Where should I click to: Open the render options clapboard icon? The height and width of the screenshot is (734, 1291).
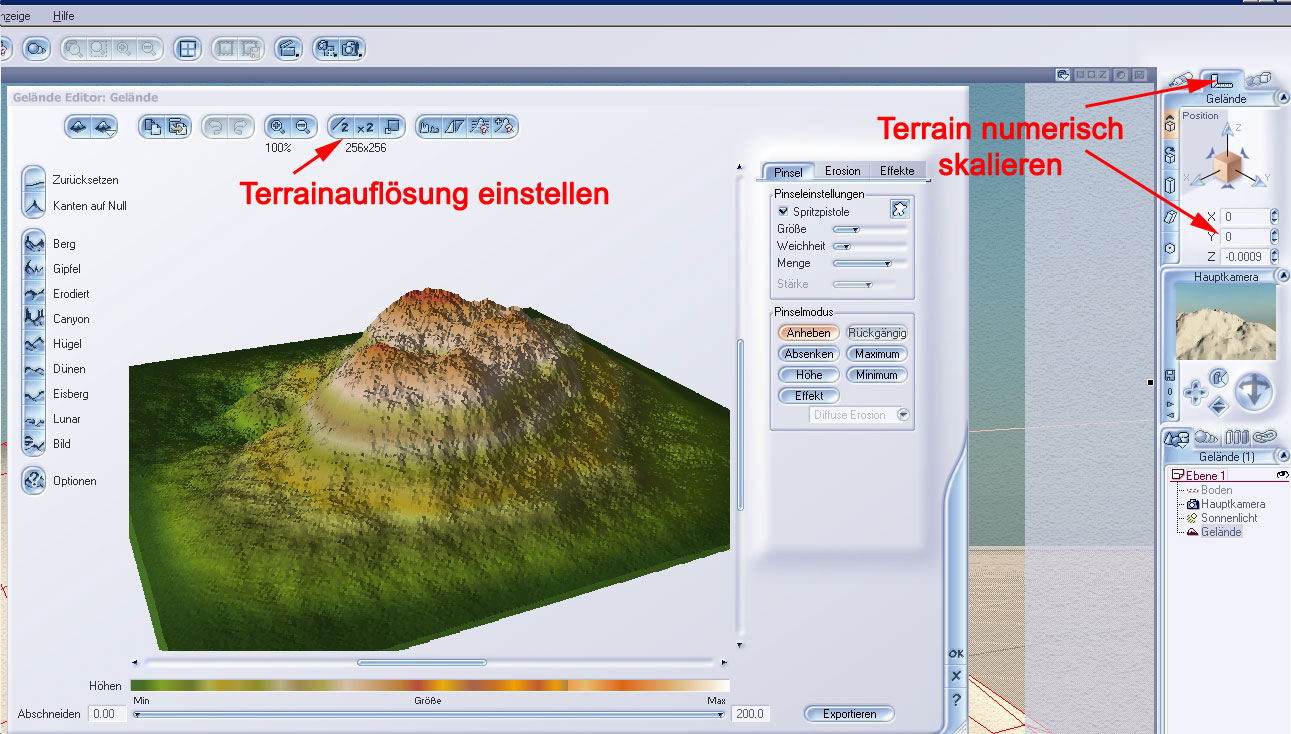coord(289,48)
